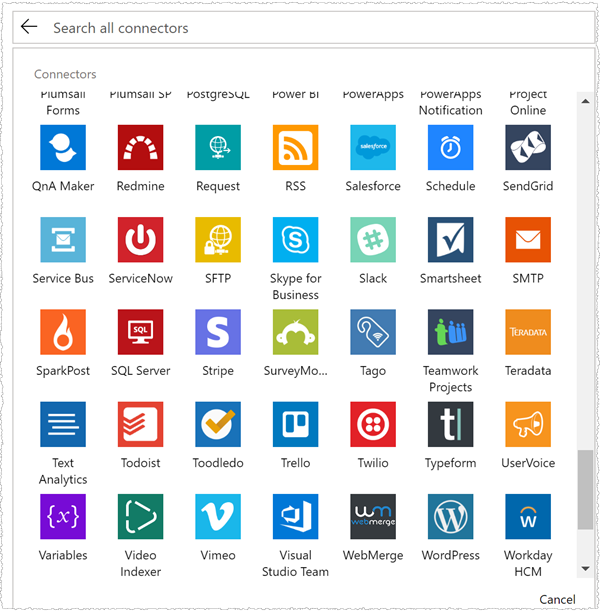Click the PowerApps Notification label

450,102
